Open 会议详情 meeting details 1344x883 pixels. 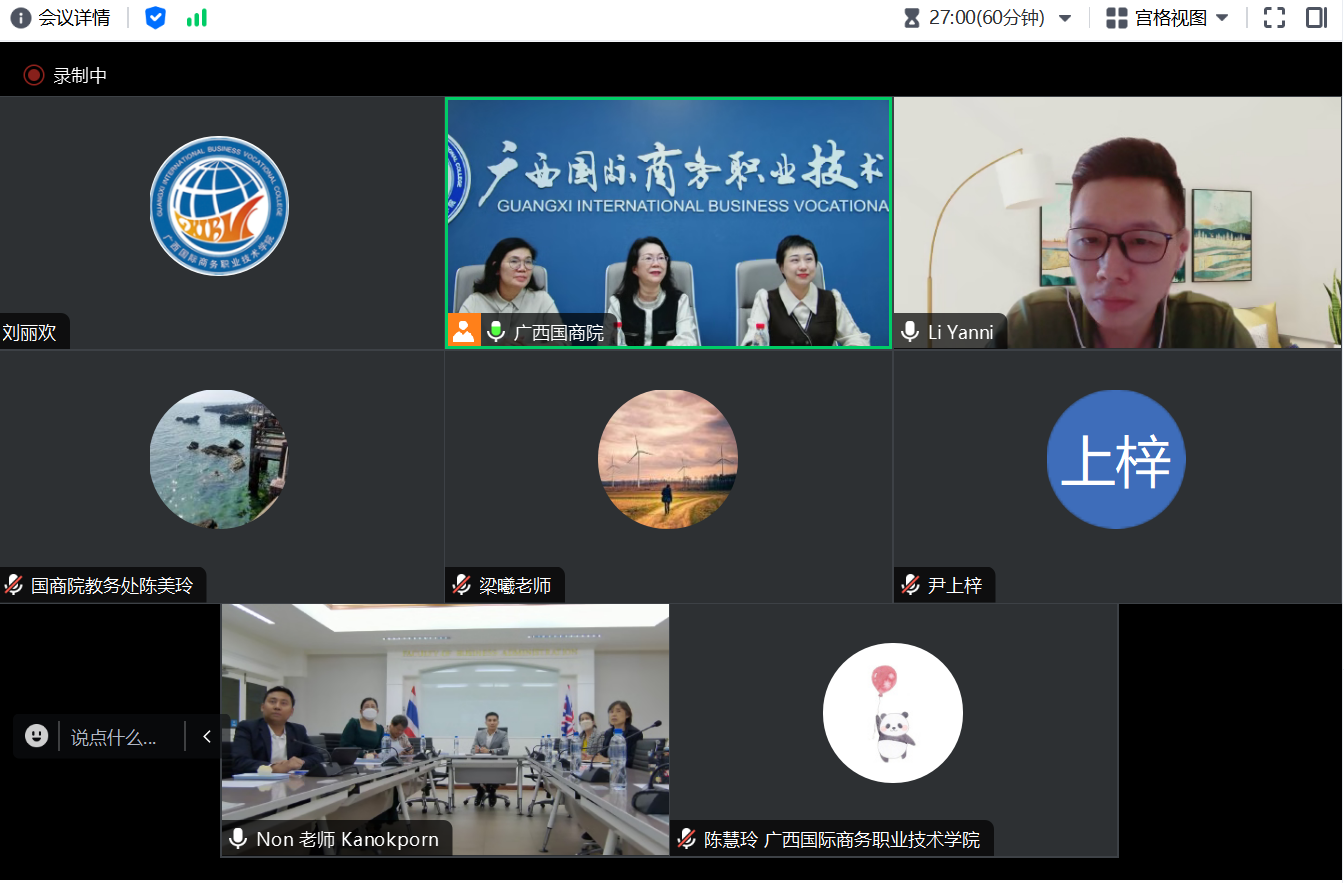(74, 18)
